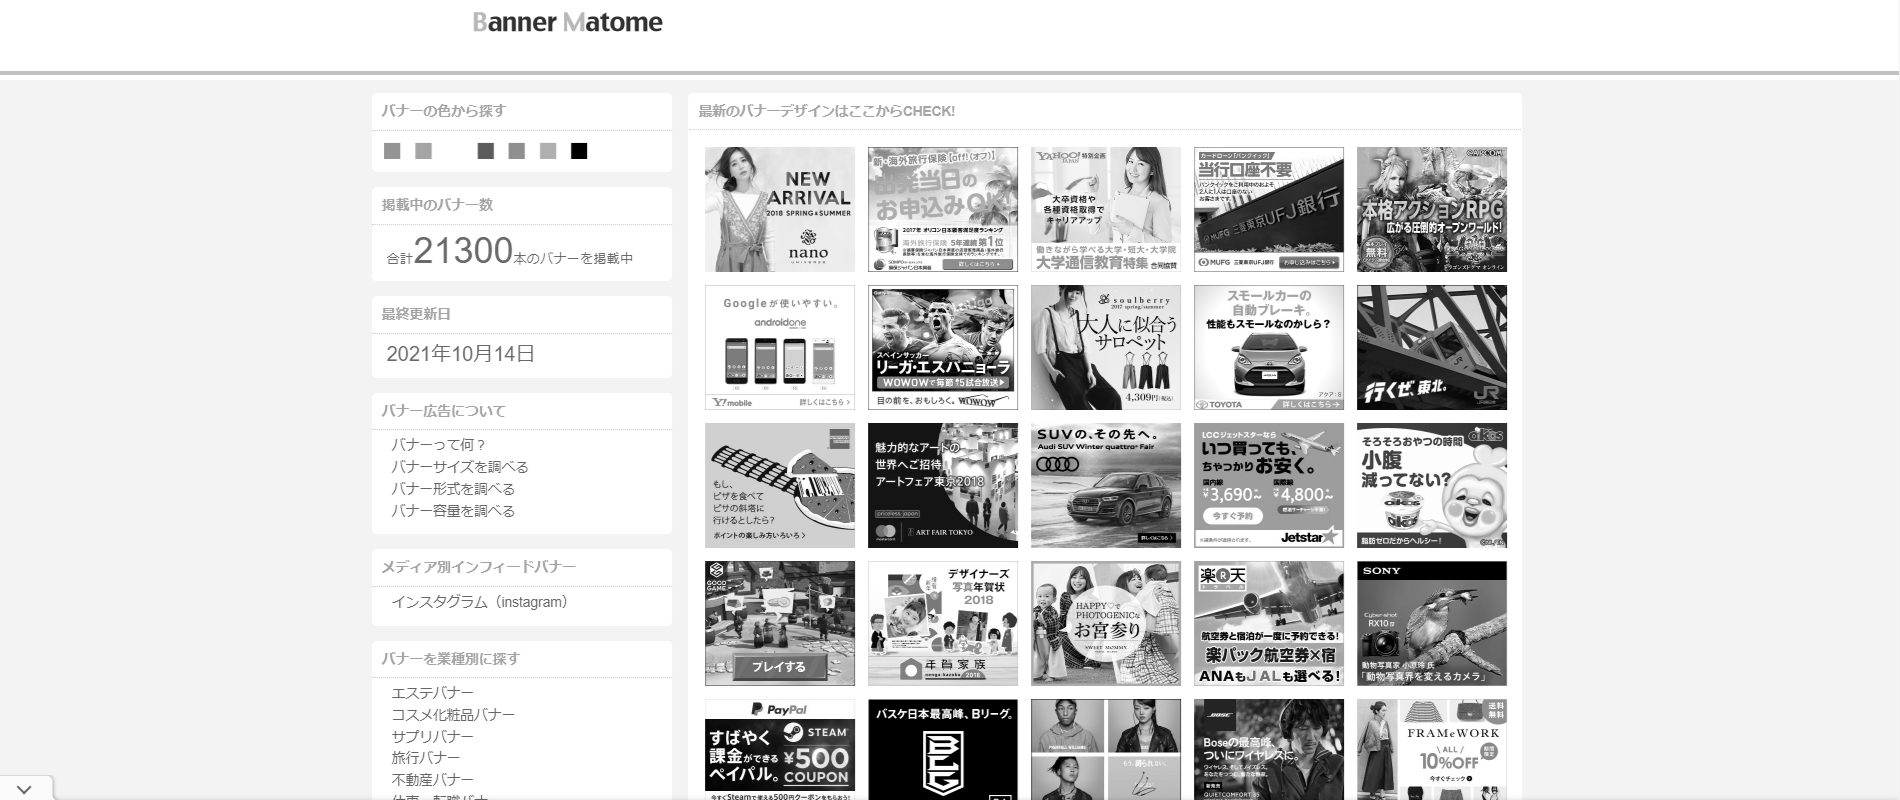Open the Toyota small car brake banner
1900x800 pixels.
(1268, 347)
